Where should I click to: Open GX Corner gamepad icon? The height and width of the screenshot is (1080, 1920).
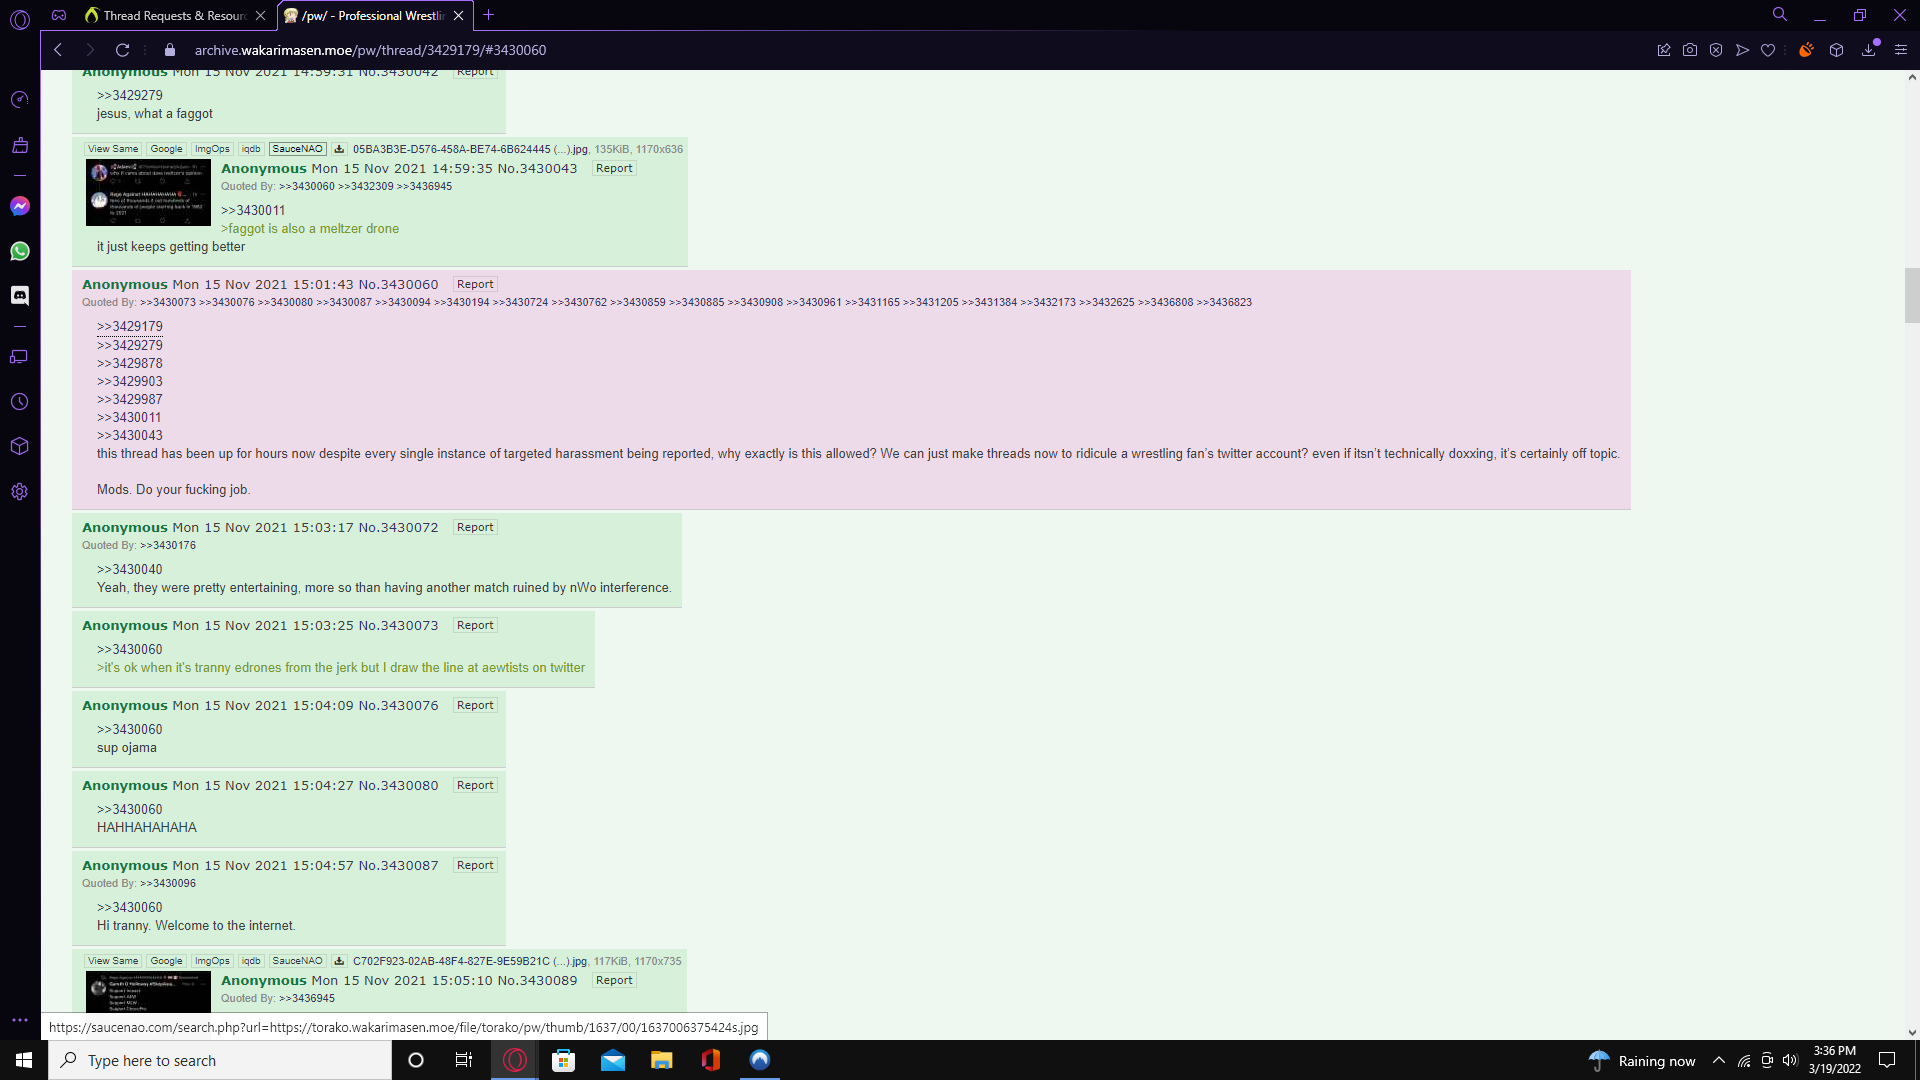tap(59, 15)
